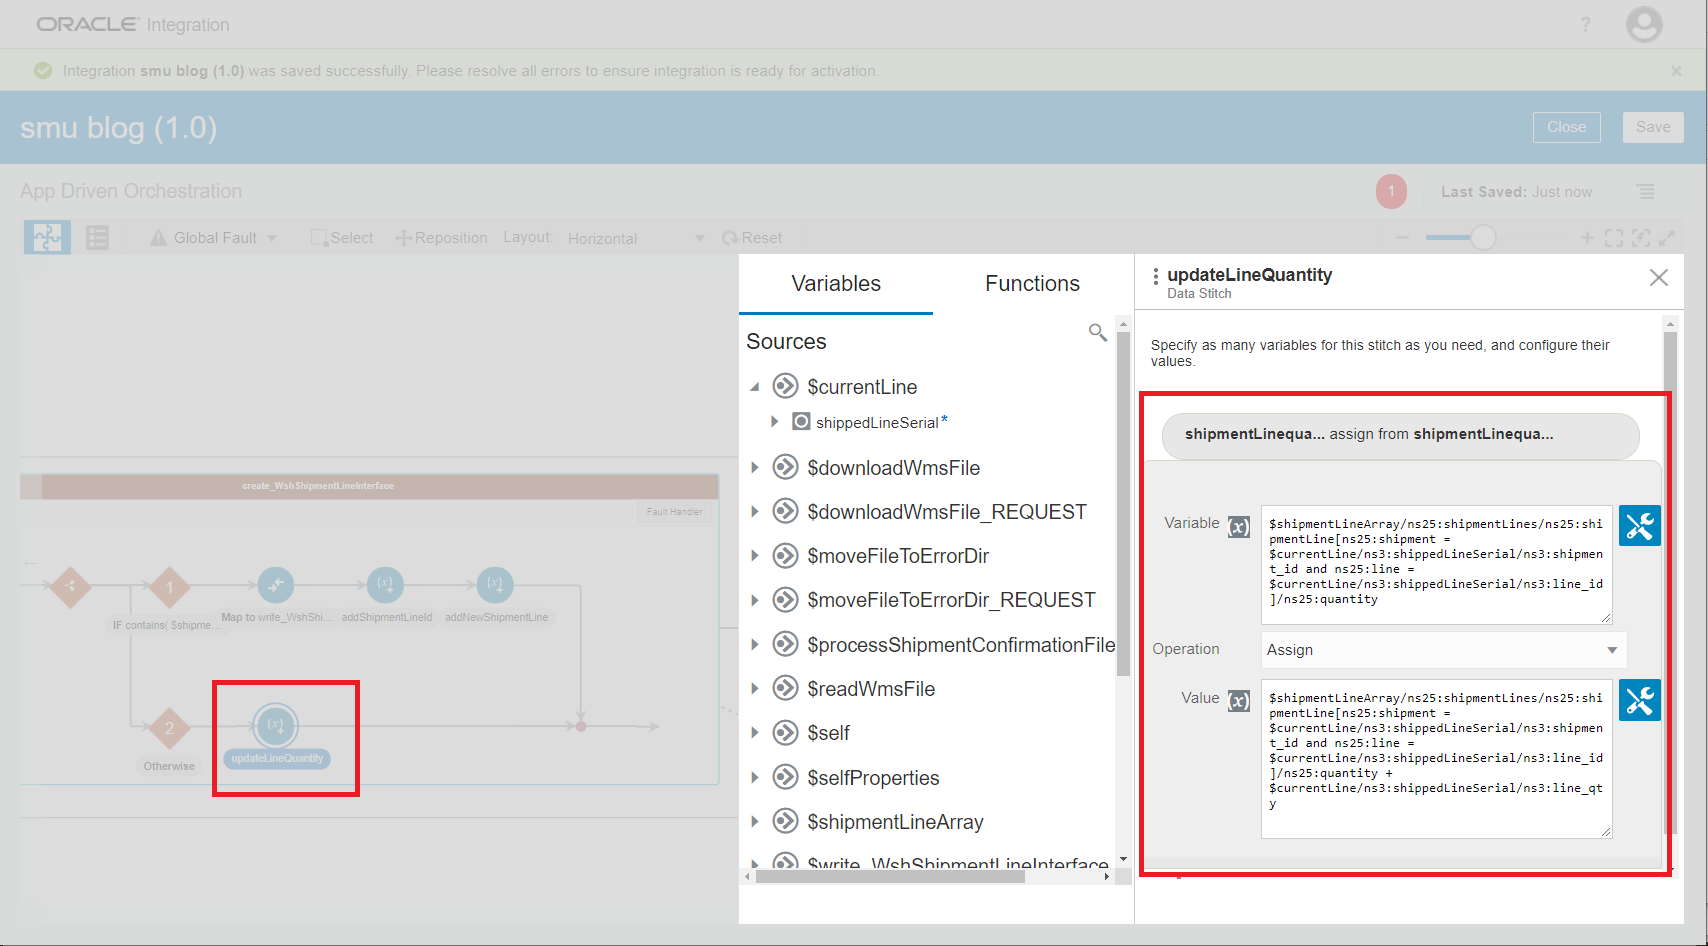Open expression builder for the Variable field

(x=1639, y=526)
